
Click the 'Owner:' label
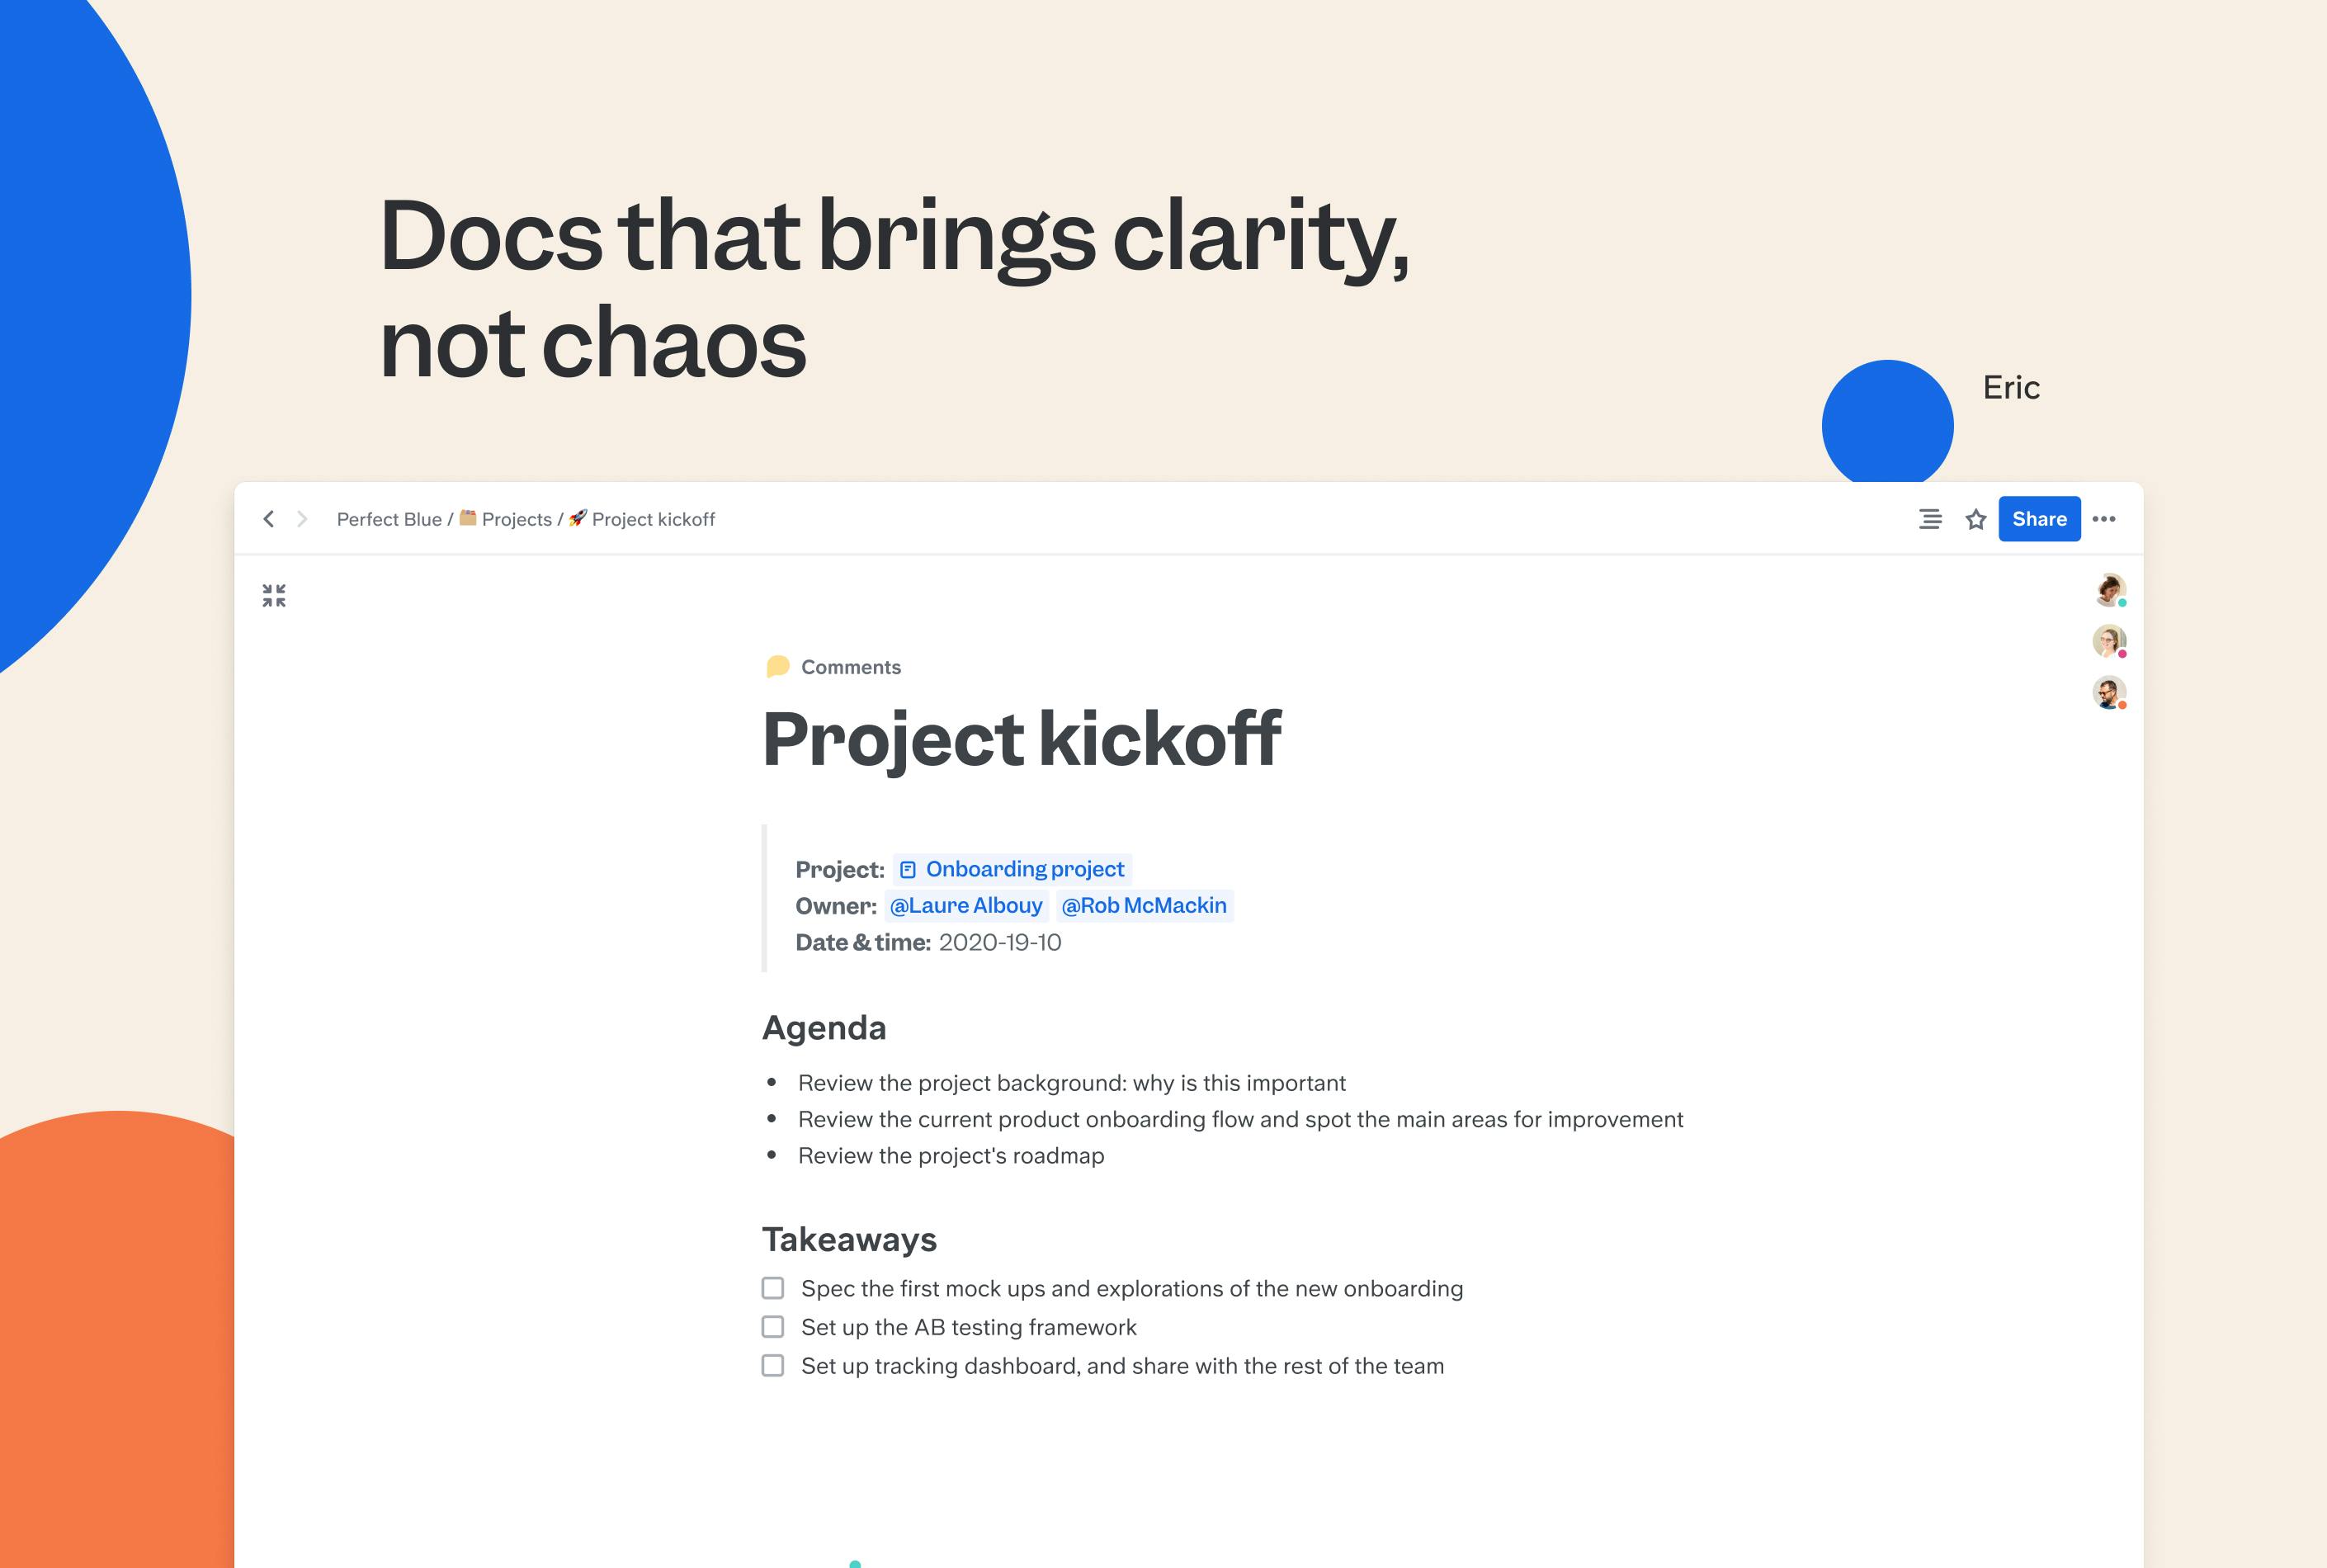(836, 906)
